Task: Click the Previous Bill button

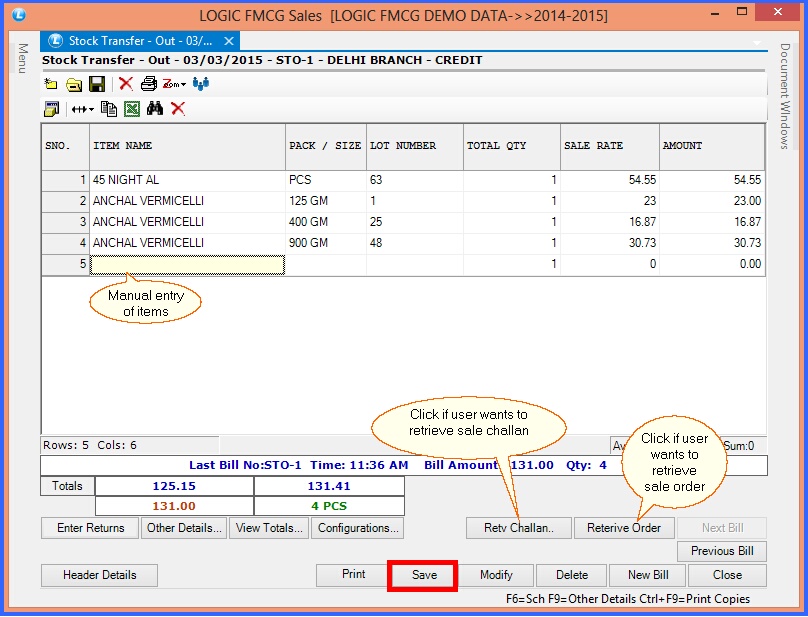Action: (x=722, y=551)
